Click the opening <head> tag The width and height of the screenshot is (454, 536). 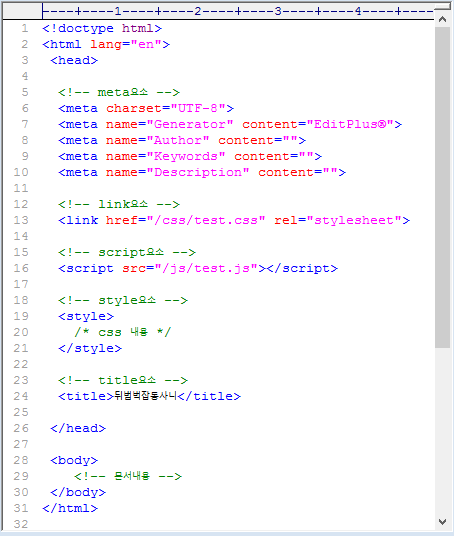pyautogui.click(x=74, y=61)
